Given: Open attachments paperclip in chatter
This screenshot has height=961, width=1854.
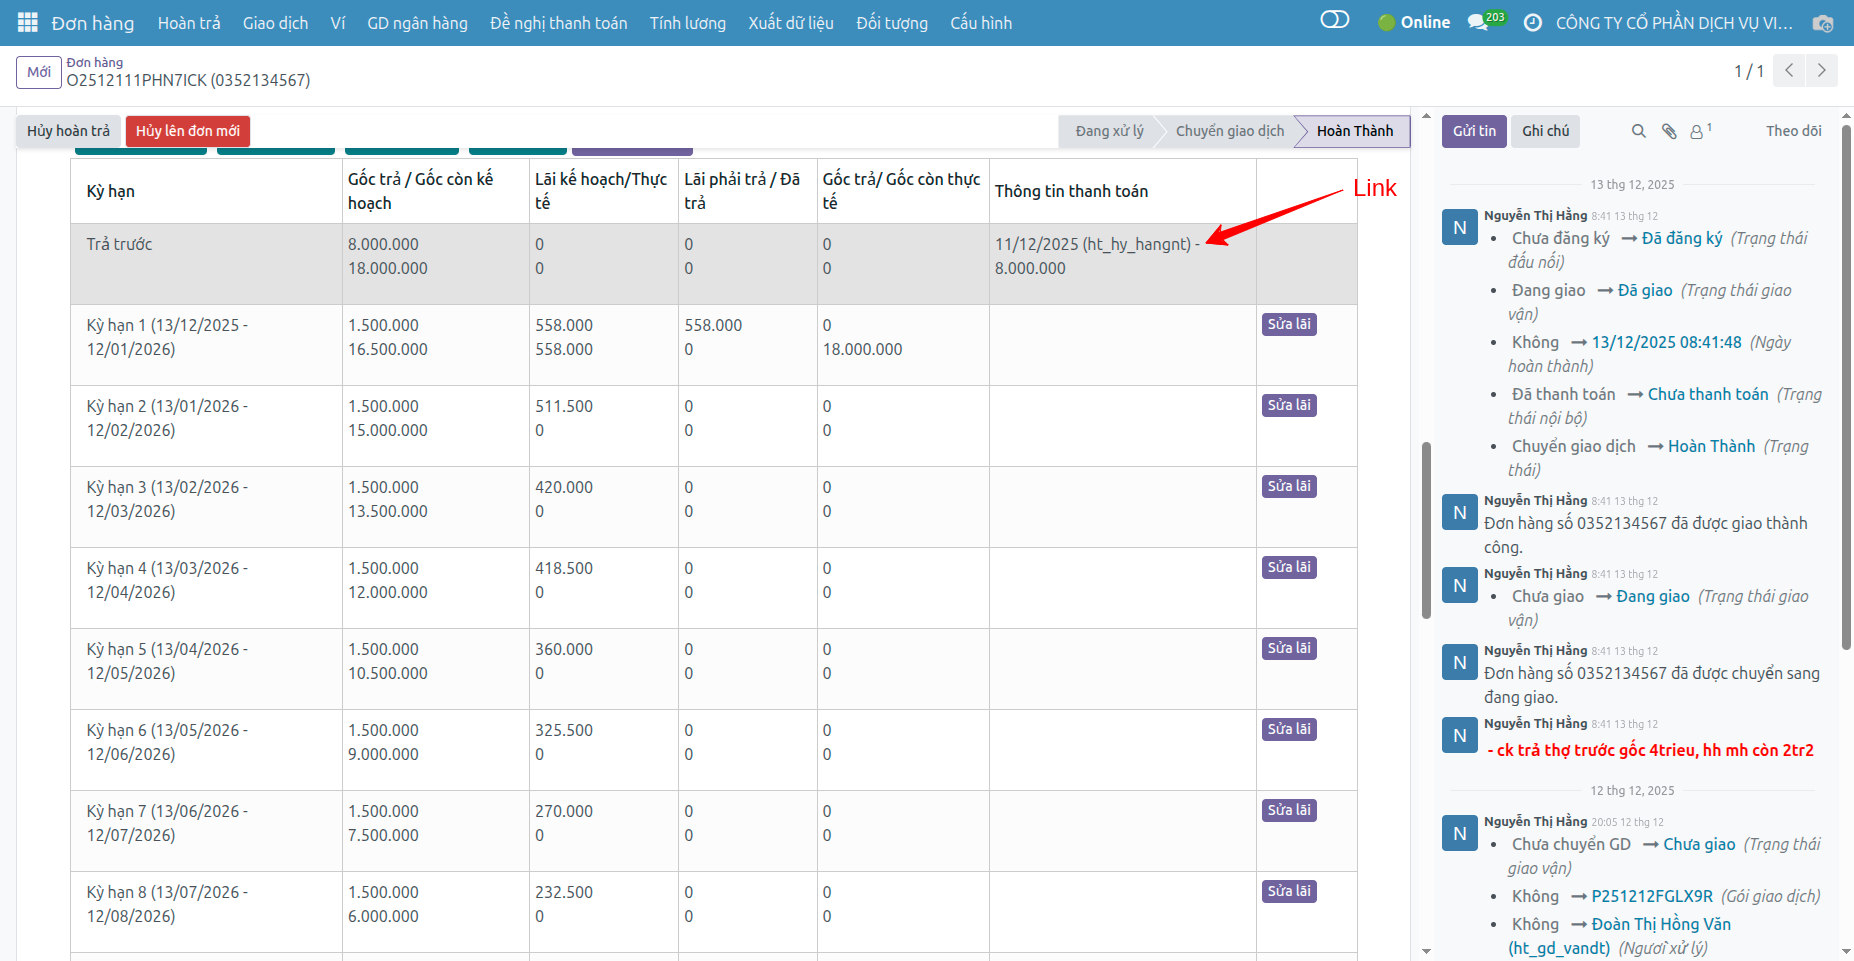Looking at the screenshot, I should point(1669,131).
